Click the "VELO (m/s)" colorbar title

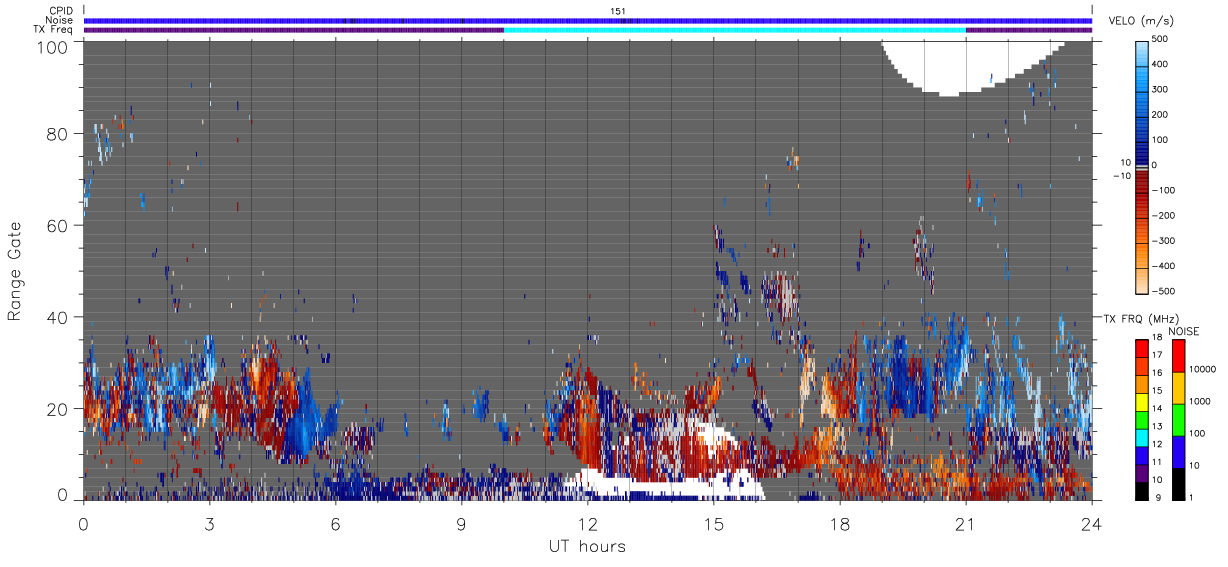[1140, 22]
